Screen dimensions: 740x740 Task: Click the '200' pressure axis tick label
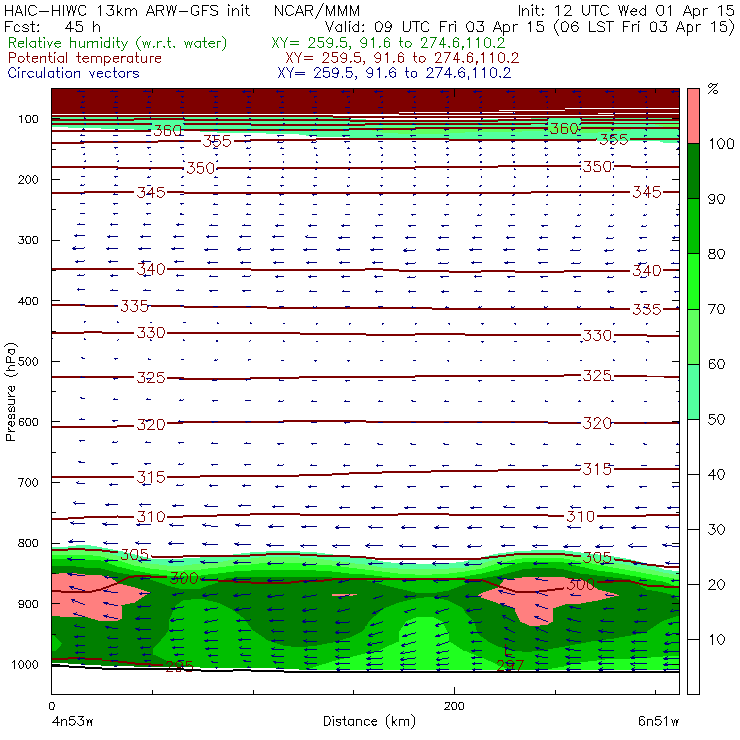[28, 179]
